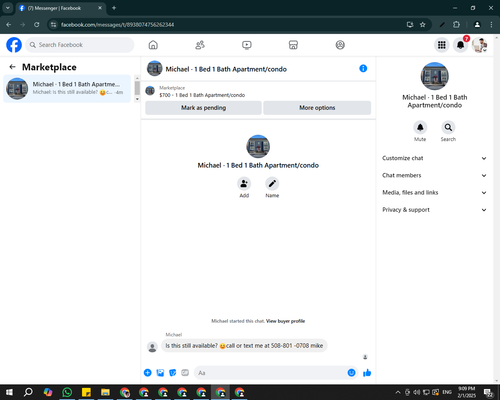Screen dimensions: 500x400
Task: Open the emoji picker in message box
Action: [351, 373]
